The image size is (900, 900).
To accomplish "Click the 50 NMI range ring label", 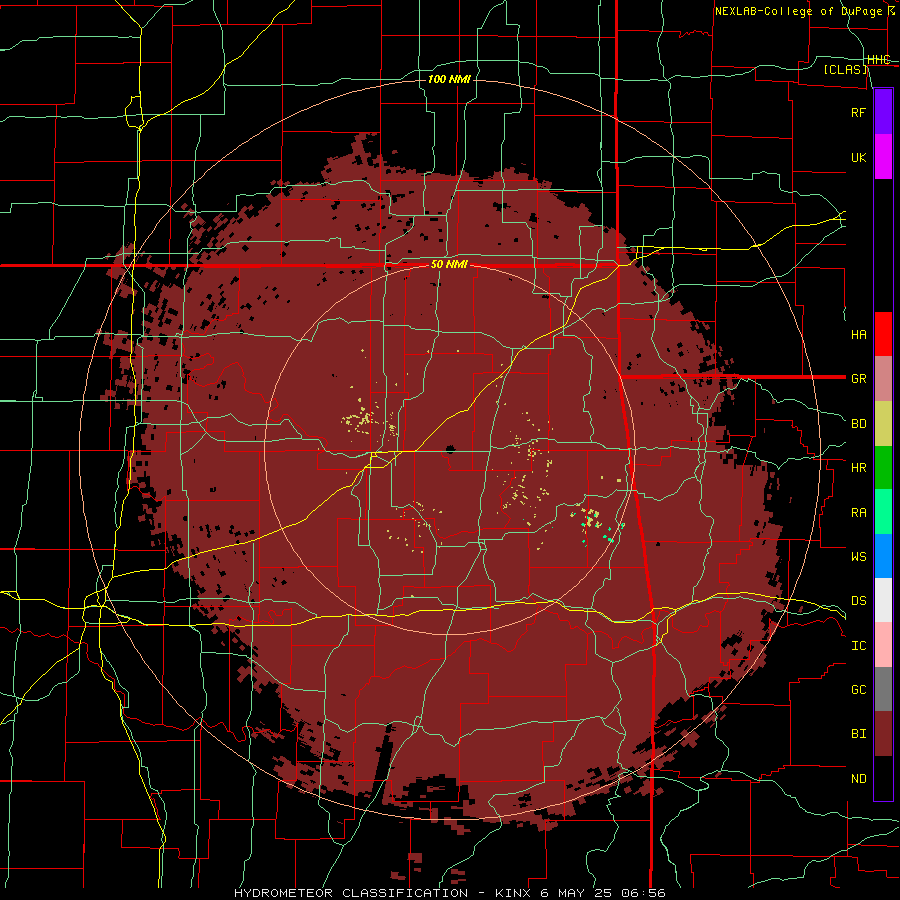I will [x=449, y=265].
